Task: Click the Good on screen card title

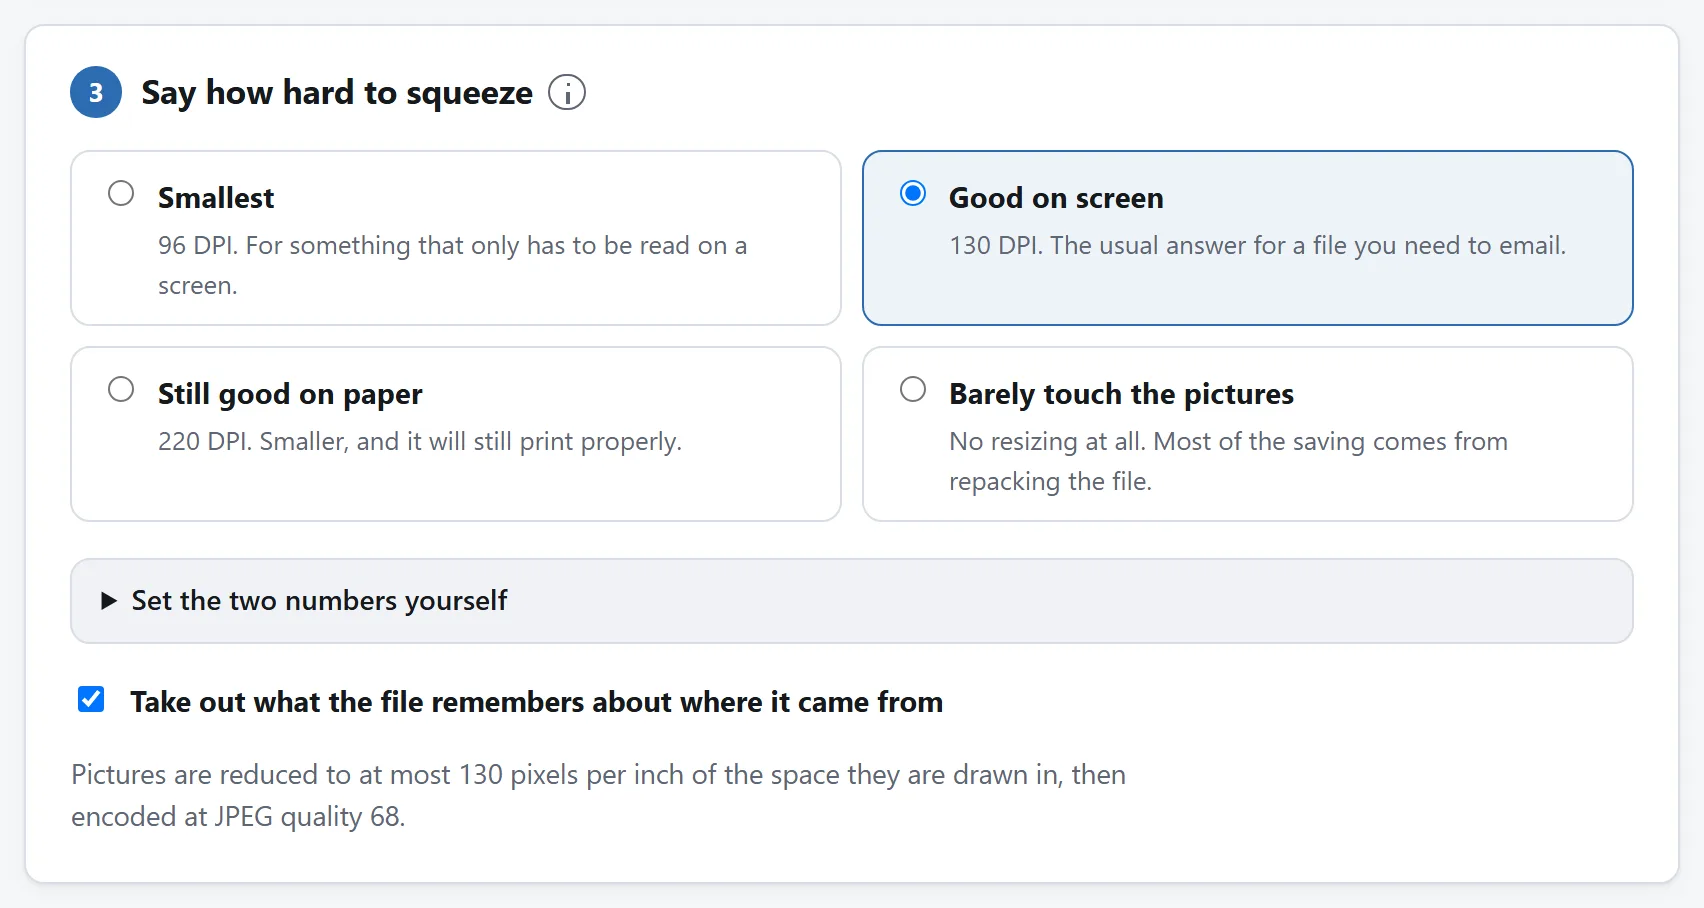Action: 1056,198
